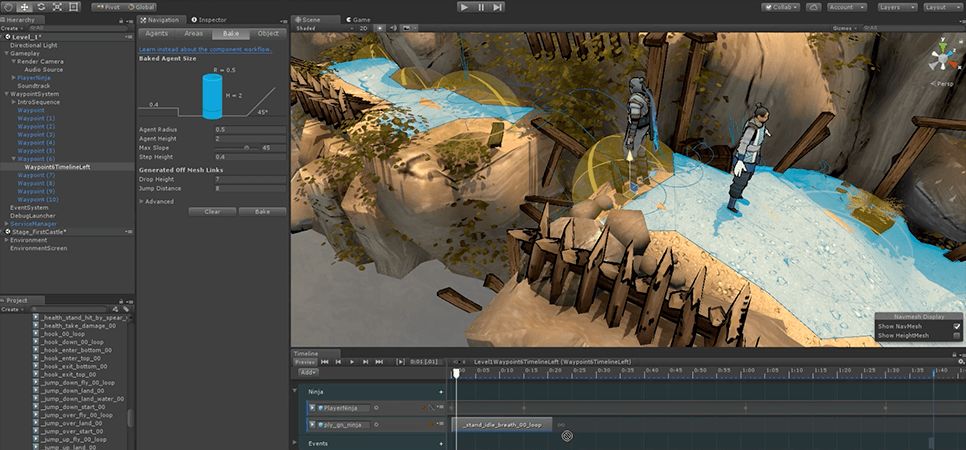Viewport: 966px width, 450px height.
Task: Toggle the Timeline Preview button
Action: pos(304,362)
